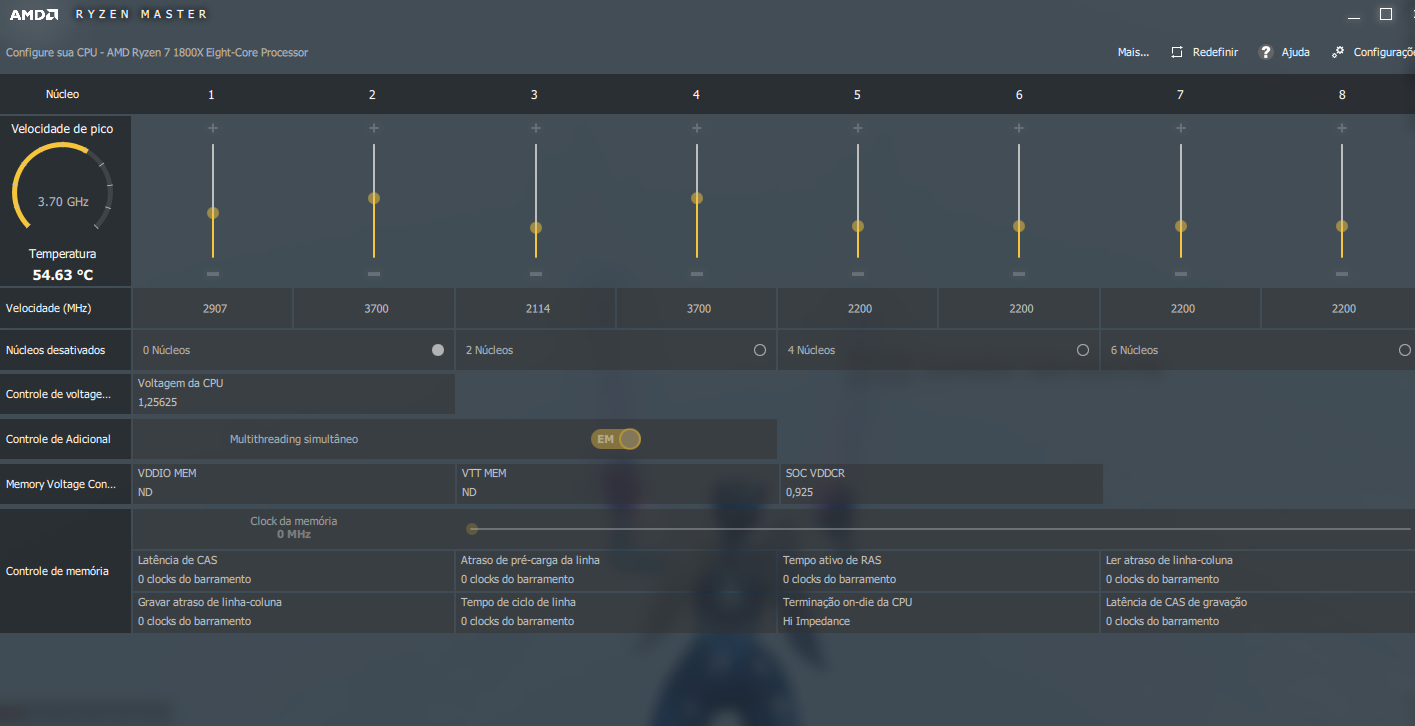Click core 3 speed value 2114
Screen dimensions: 1415x726
[x=538, y=309]
